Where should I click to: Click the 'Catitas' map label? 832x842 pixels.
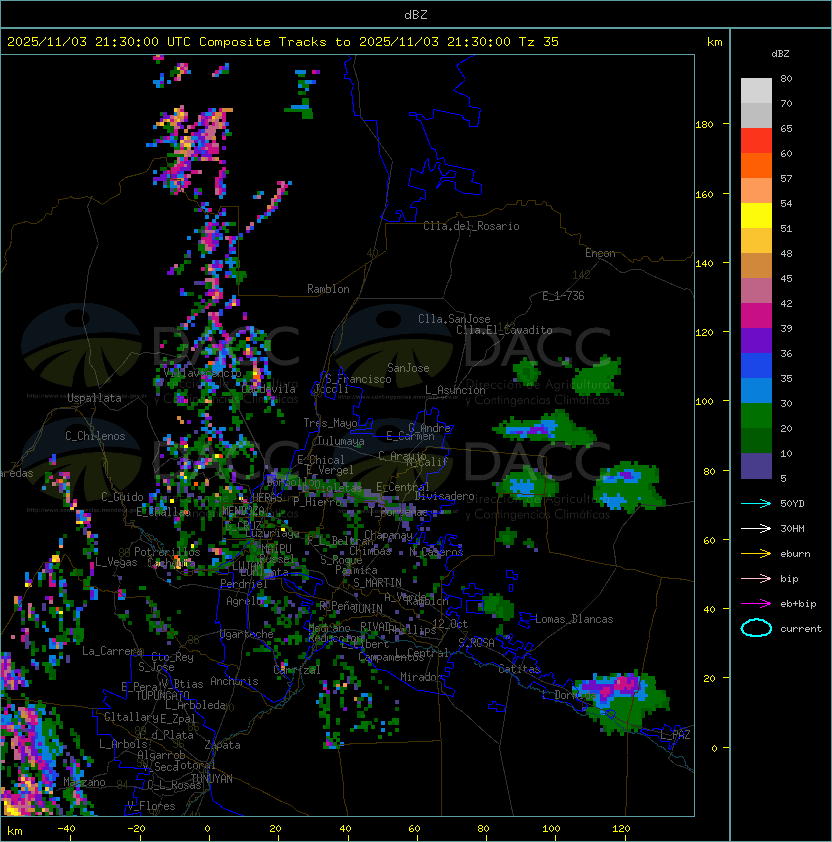point(519,669)
